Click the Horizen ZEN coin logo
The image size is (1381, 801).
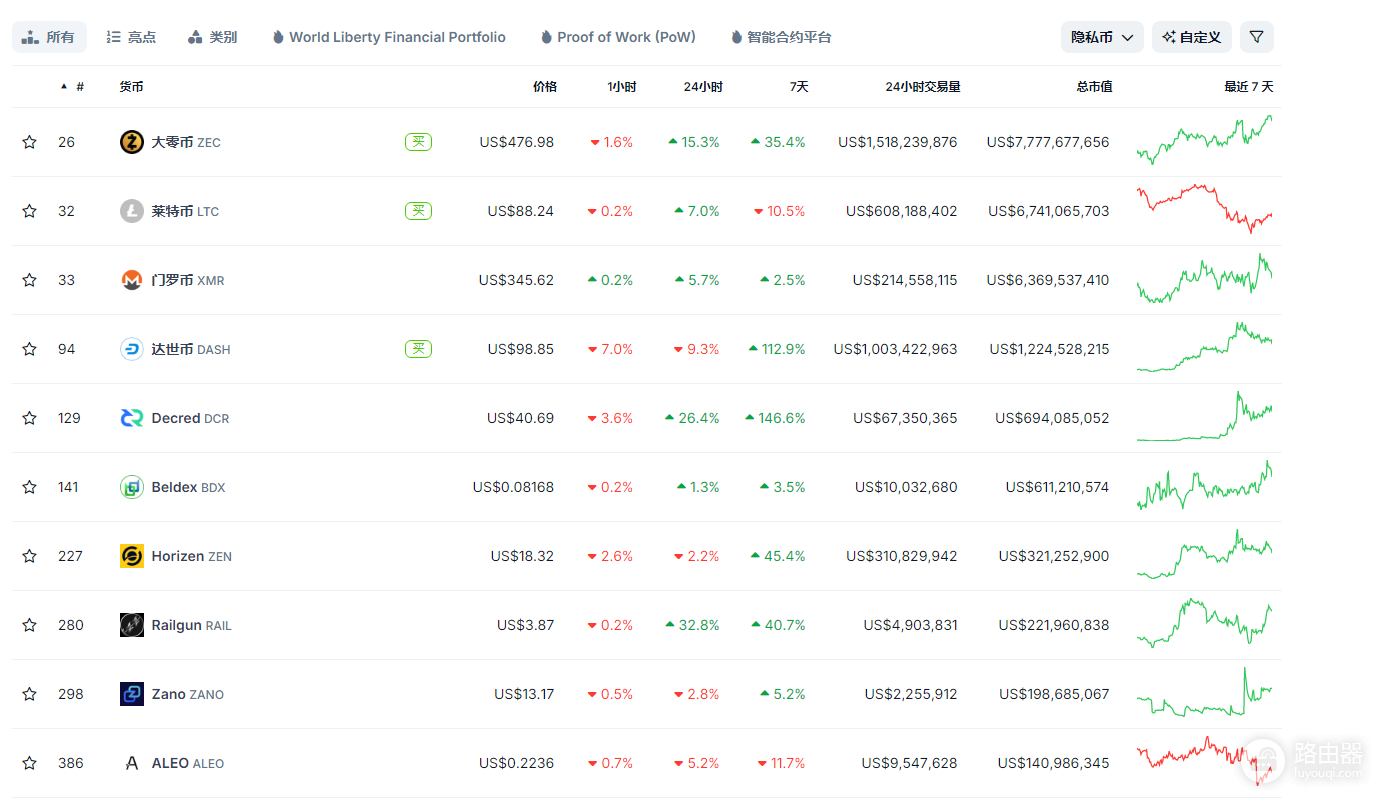(x=131, y=556)
